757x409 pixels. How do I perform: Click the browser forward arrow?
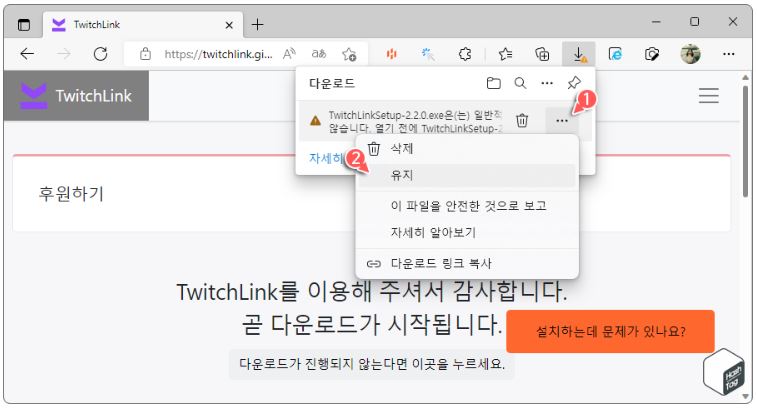pyautogui.click(x=64, y=54)
